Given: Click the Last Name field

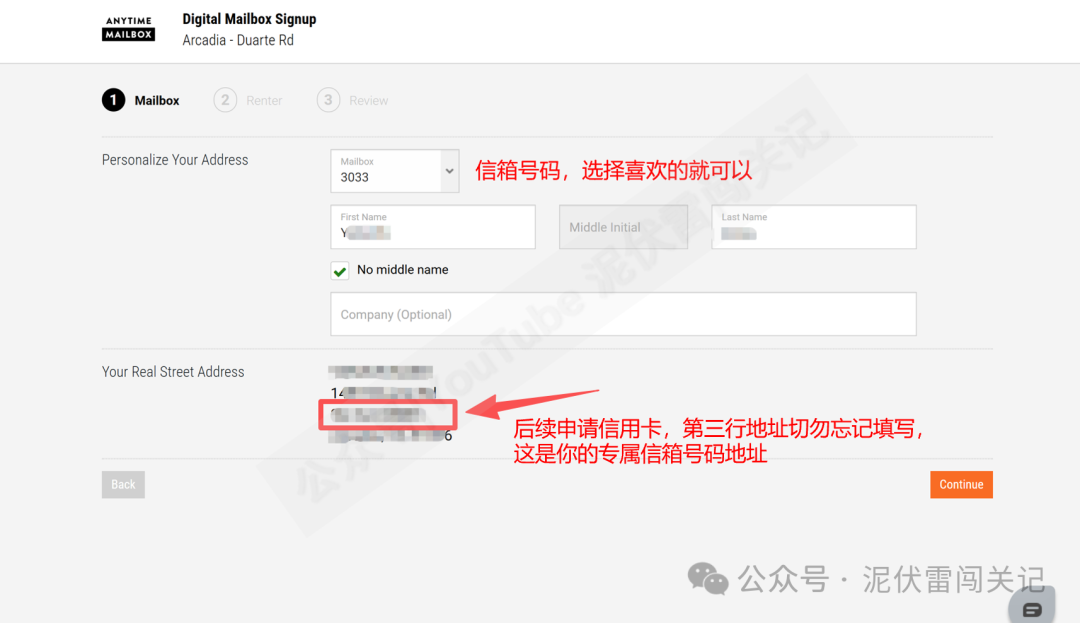Looking at the screenshot, I should coord(813,226).
